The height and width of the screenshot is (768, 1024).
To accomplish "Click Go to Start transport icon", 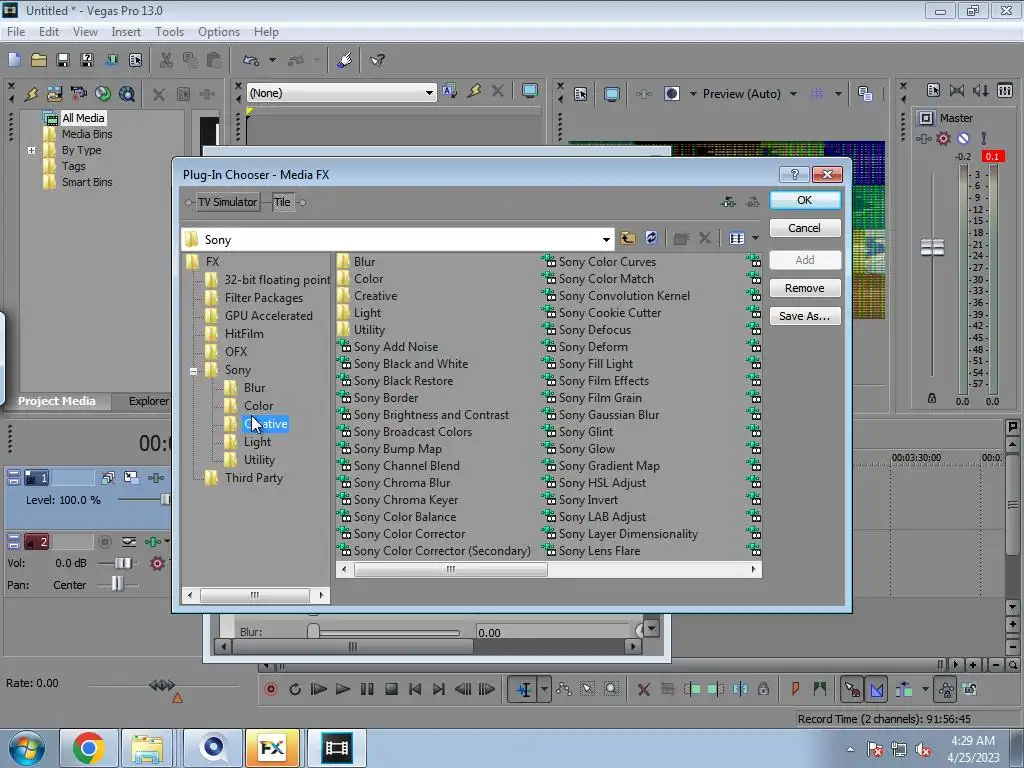I will [x=415, y=689].
